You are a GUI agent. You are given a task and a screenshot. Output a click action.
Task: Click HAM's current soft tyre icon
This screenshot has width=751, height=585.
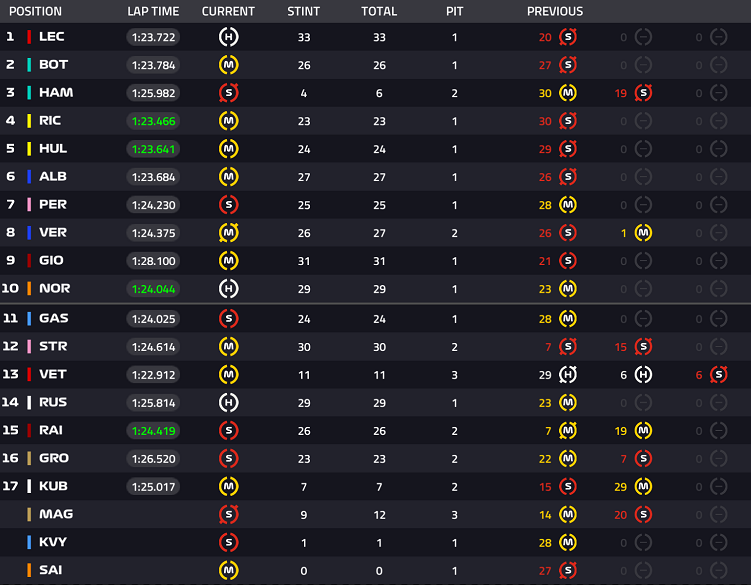click(228, 93)
